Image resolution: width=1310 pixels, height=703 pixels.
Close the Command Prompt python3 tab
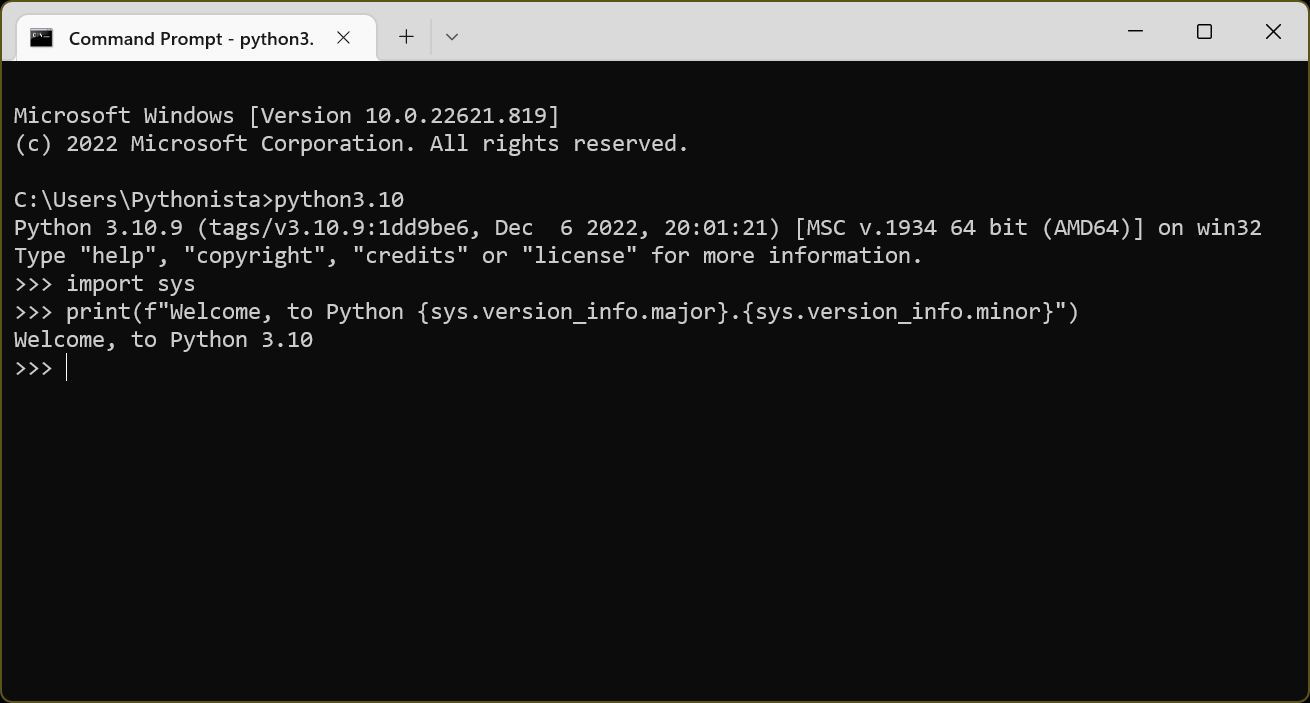coord(343,38)
